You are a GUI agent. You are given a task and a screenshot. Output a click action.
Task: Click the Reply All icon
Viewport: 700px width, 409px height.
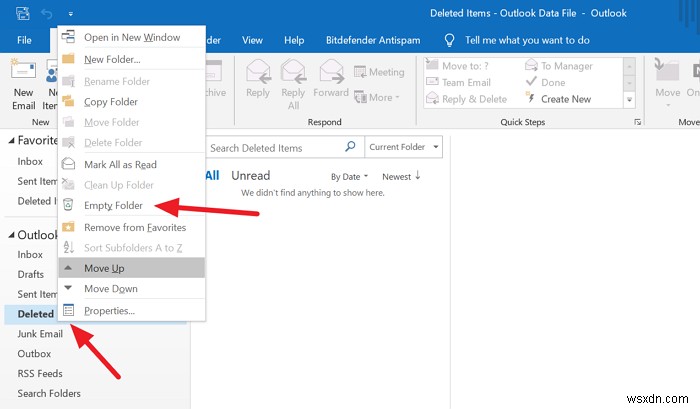point(293,71)
